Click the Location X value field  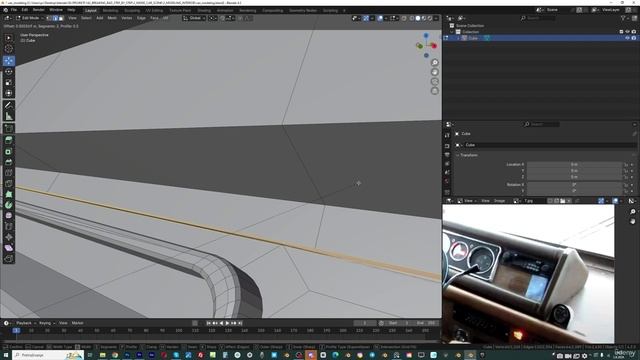(x=574, y=164)
